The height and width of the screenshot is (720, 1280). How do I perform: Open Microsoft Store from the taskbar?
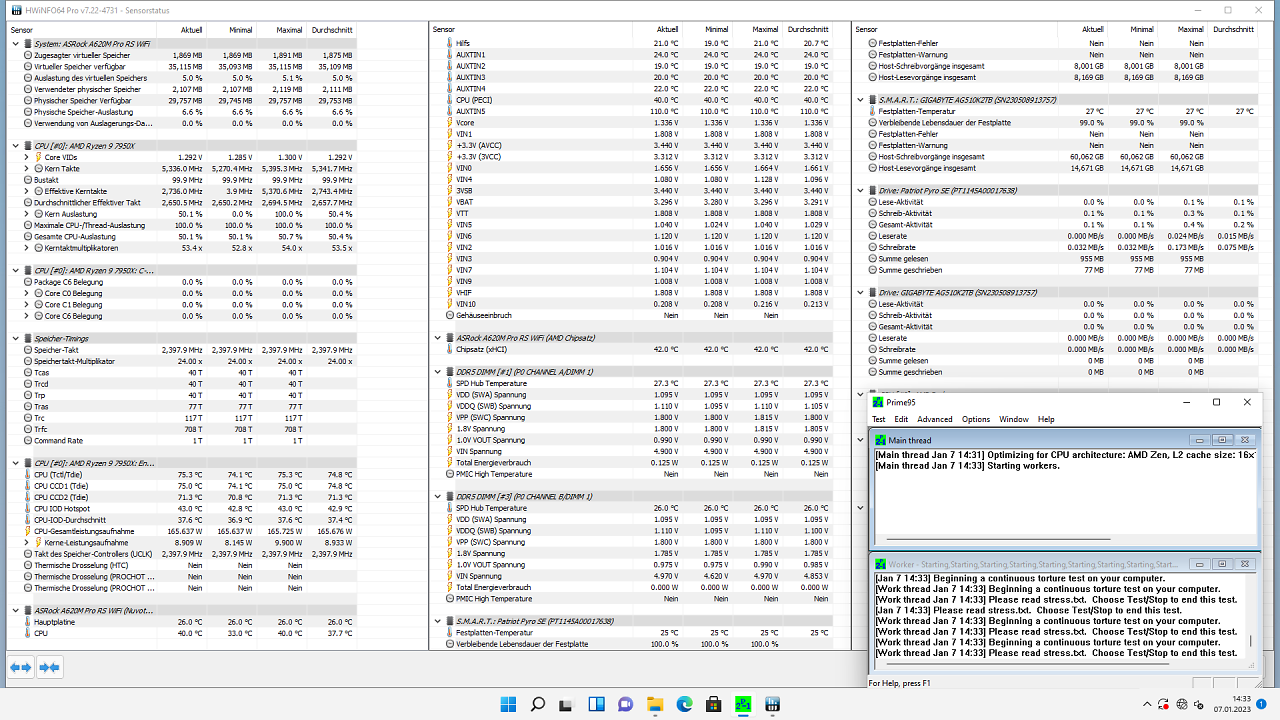[x=713, y=703]
